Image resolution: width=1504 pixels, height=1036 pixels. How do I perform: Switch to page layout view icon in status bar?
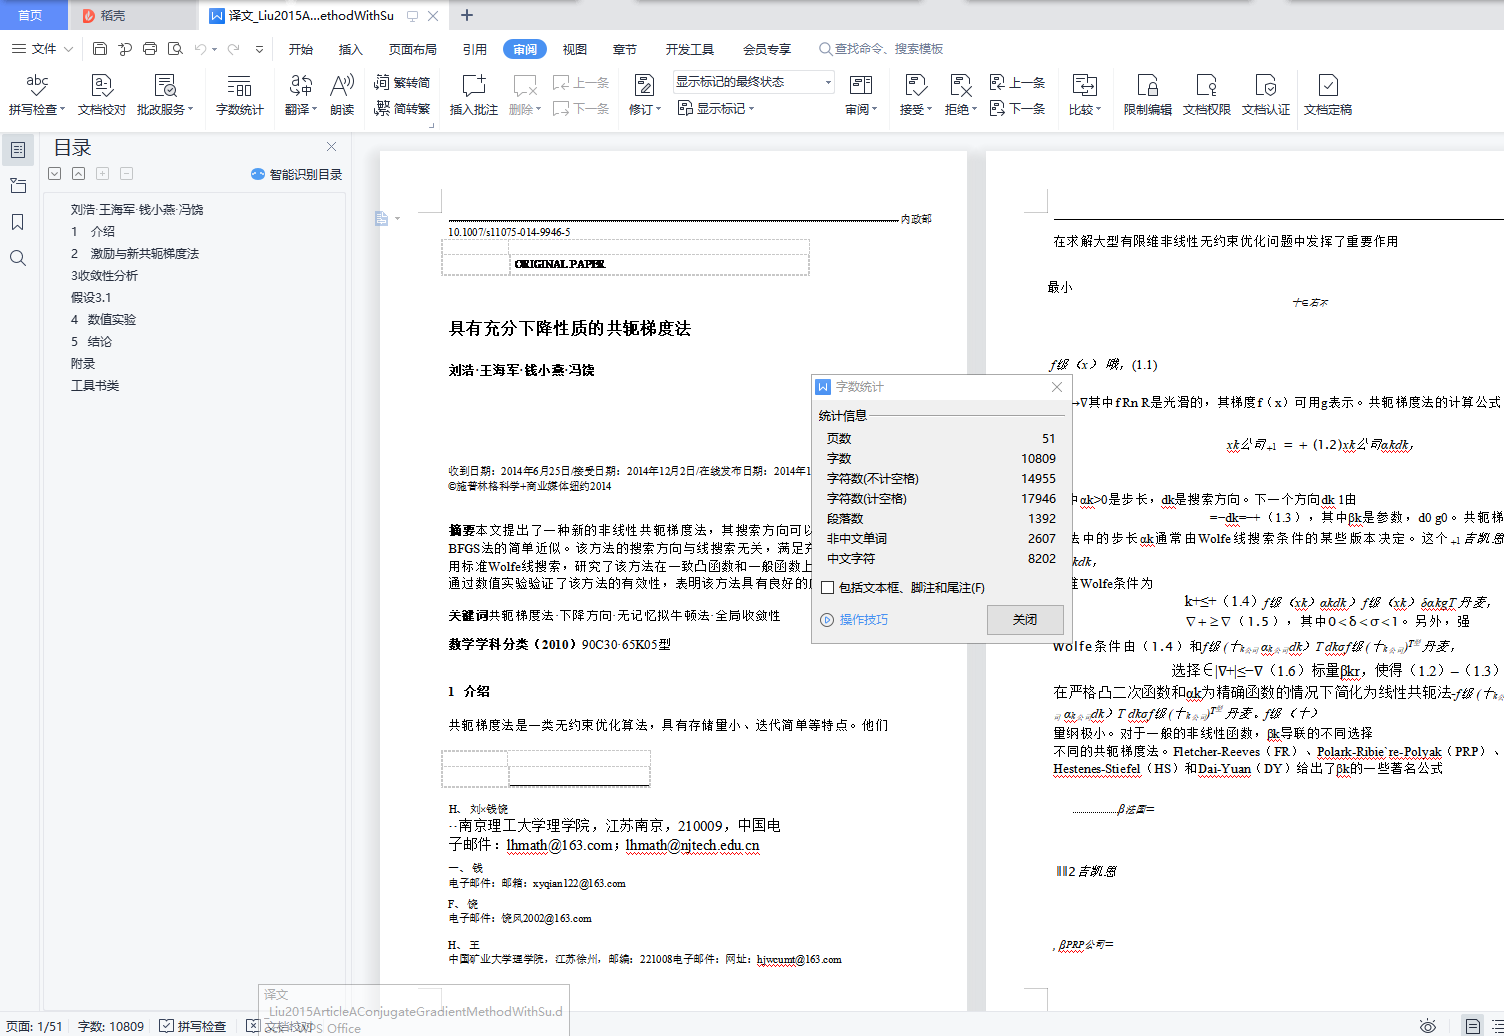pyautogui.click(x=1473, y=1026)
